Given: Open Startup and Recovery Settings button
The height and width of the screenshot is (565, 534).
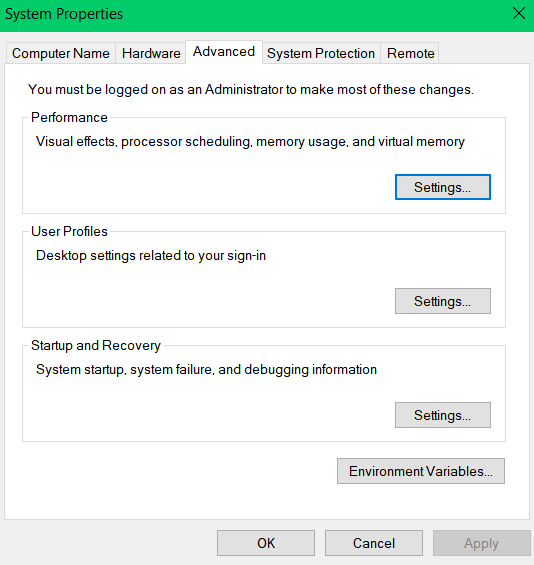Looking at the screenshot, I should pos(443,415).
